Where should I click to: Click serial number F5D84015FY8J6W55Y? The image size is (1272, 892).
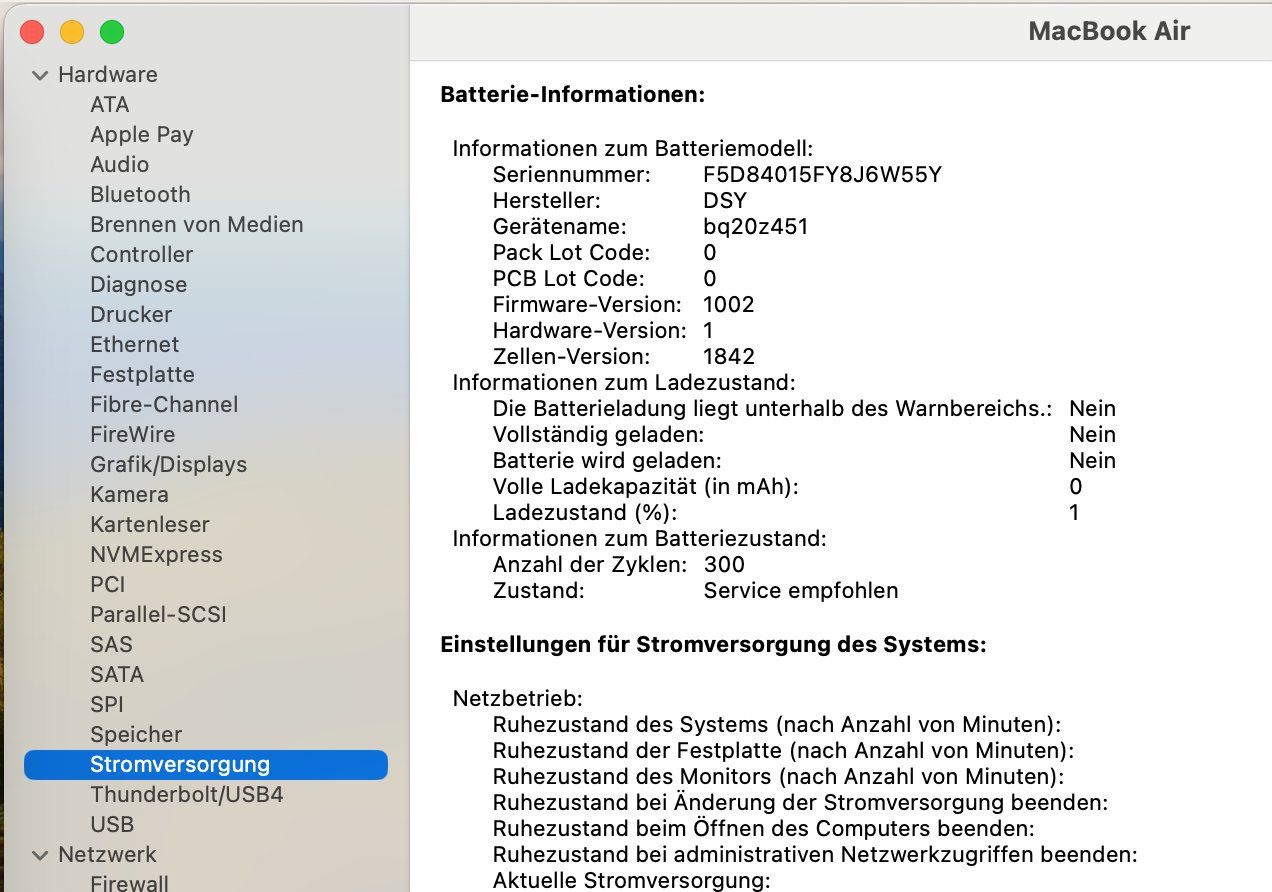coord(822,175)
